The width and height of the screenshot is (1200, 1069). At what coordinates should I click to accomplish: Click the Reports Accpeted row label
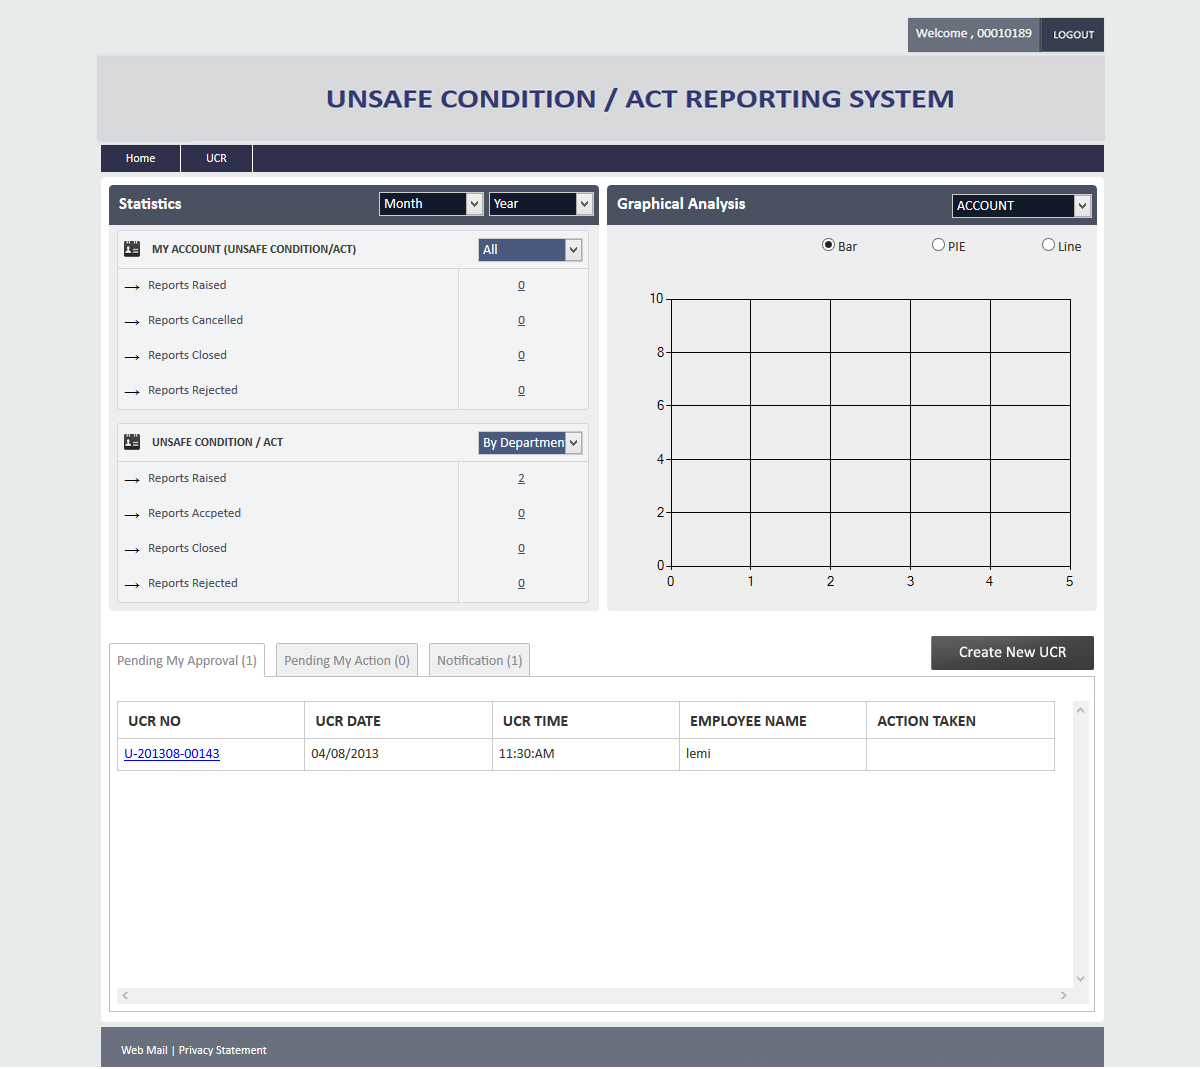point(194,514)
